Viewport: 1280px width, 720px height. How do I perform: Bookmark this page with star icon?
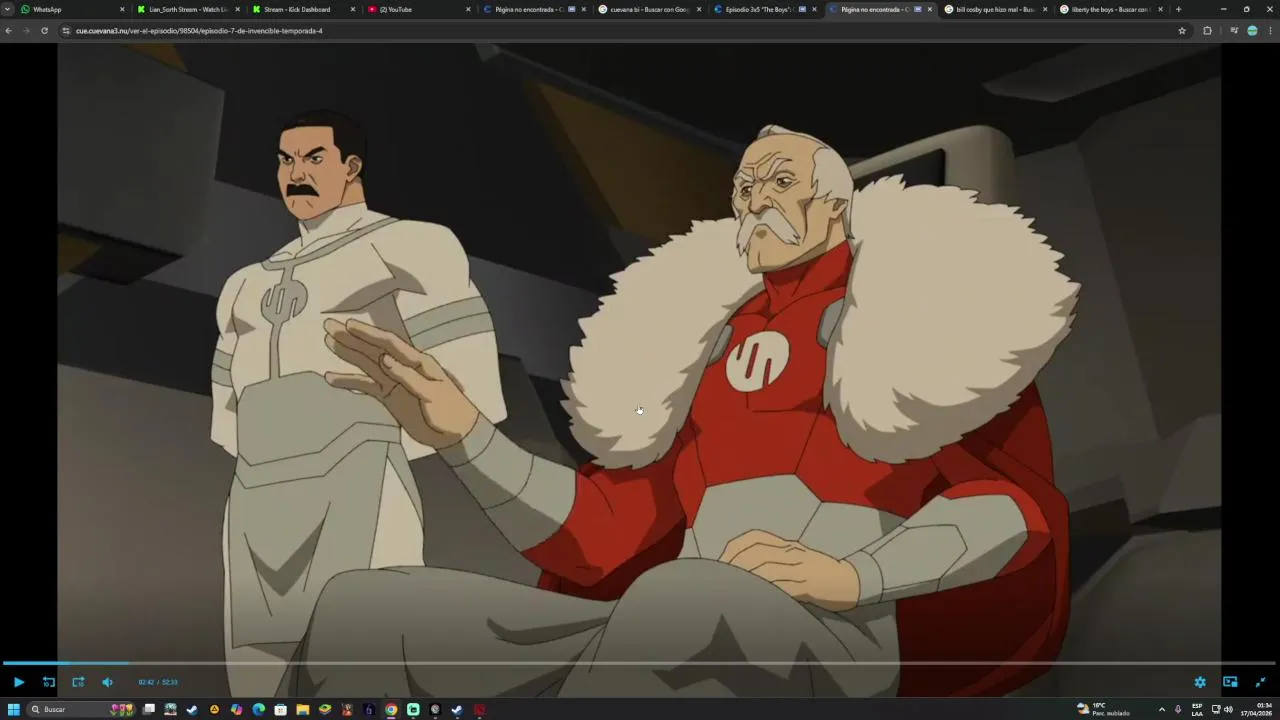(x=1182, y=31)
